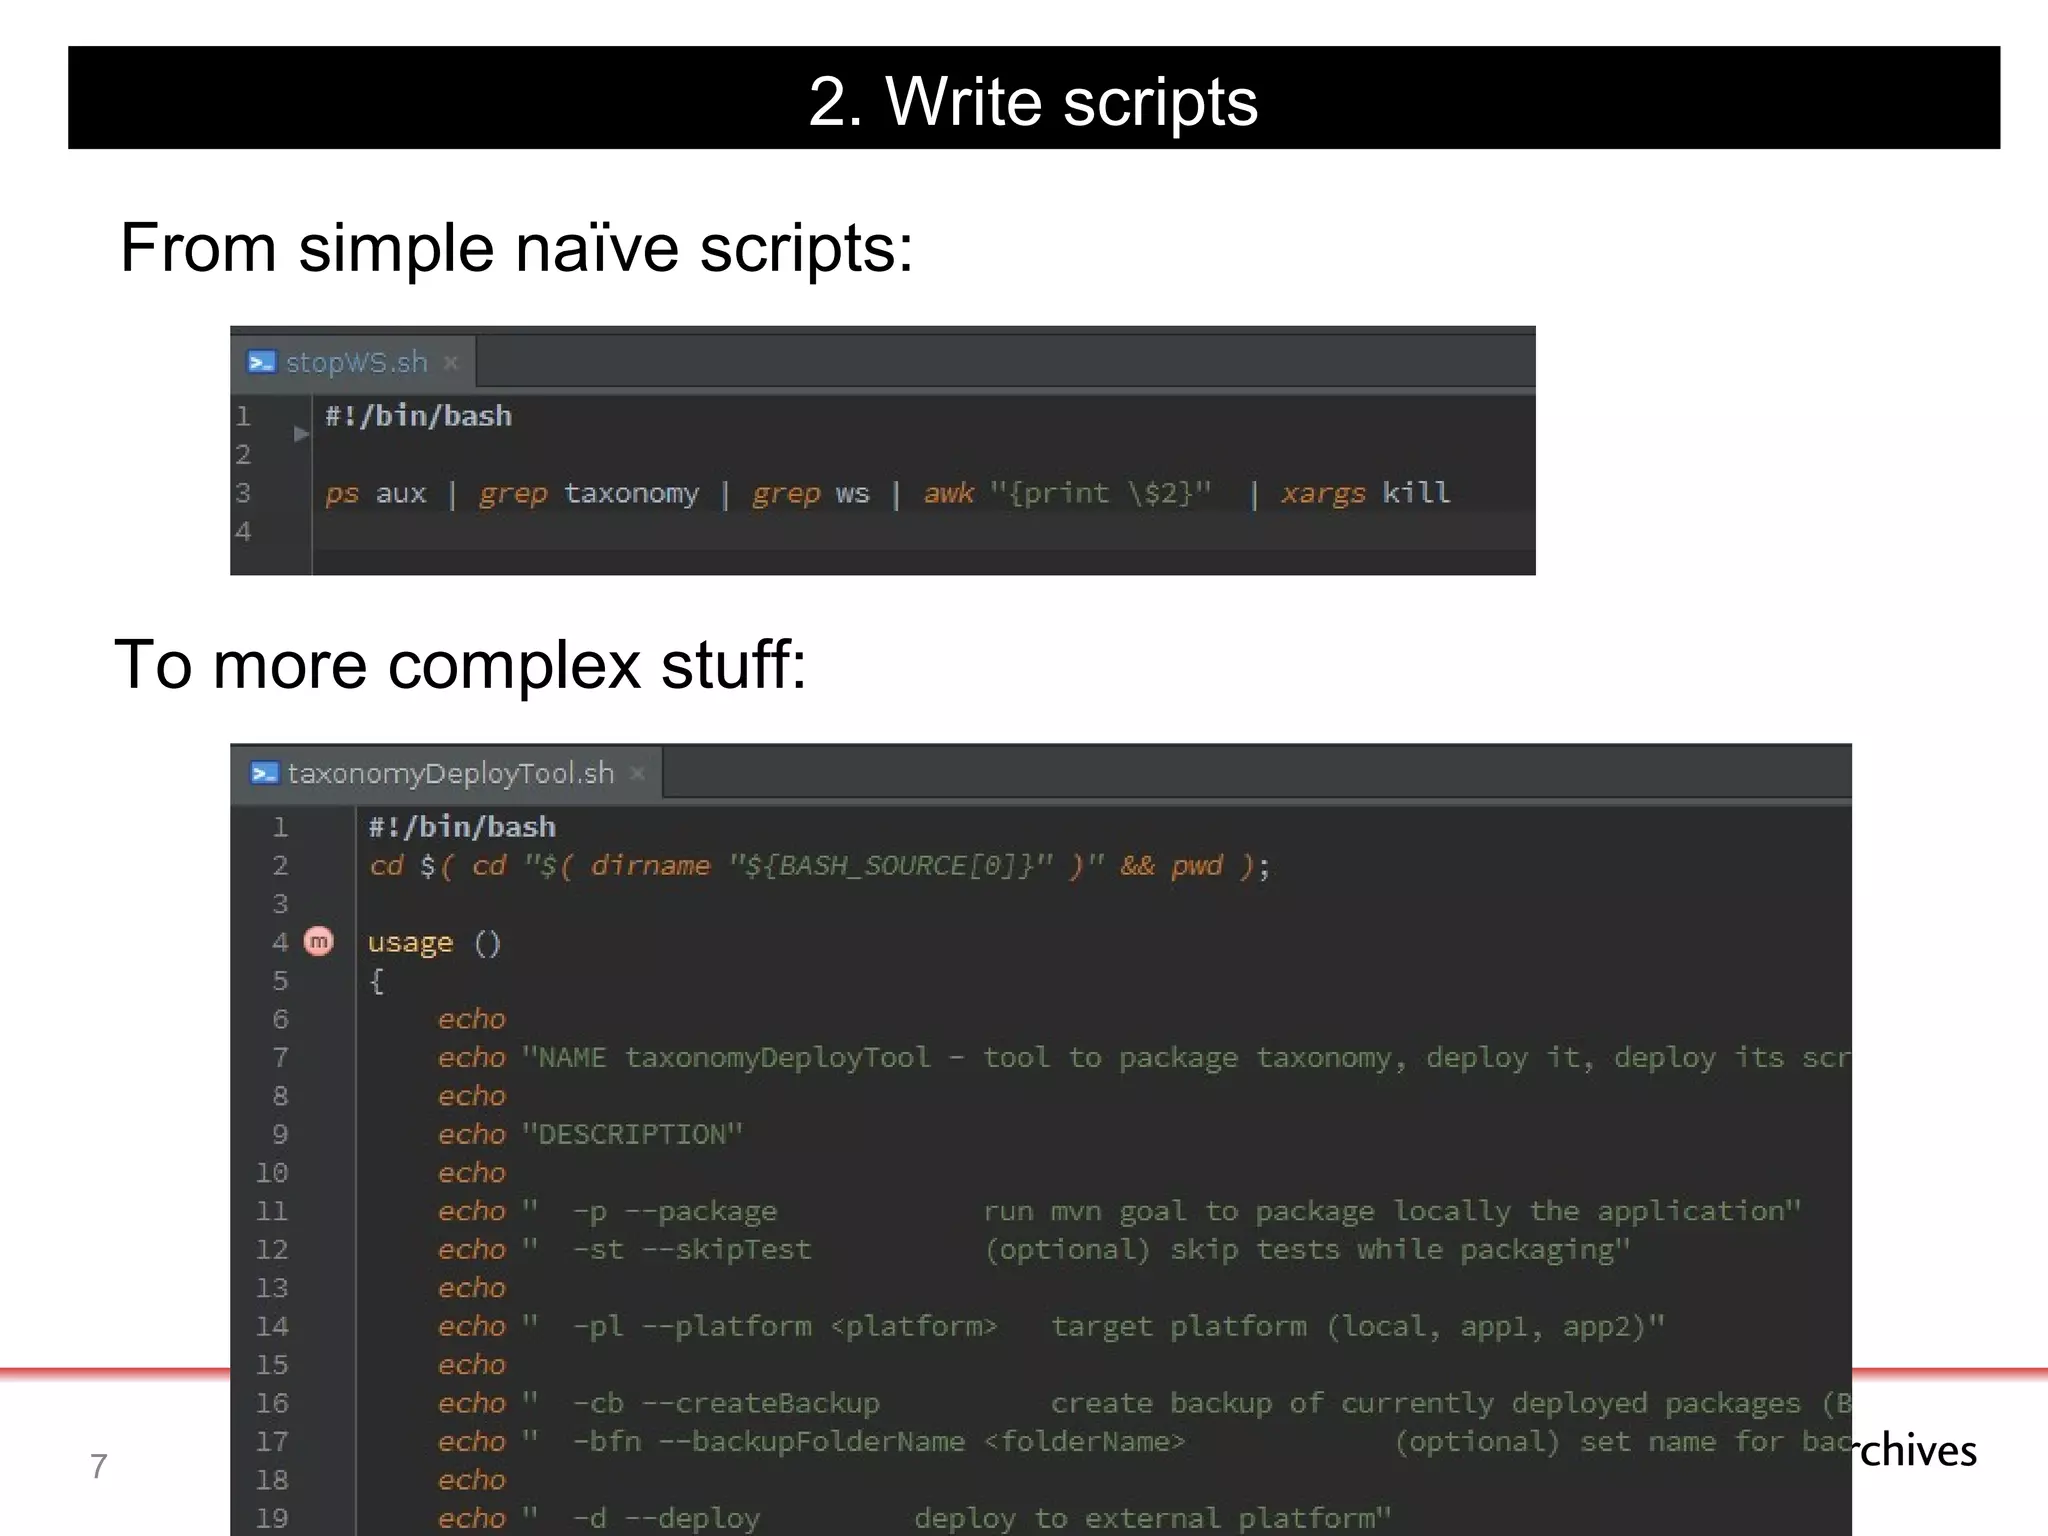Image resolution: width=2048 pixels, height=1536 pixels.
Task: Click the word "xargs" in stopWS.sh
Action: click(x=1323, y=494)
